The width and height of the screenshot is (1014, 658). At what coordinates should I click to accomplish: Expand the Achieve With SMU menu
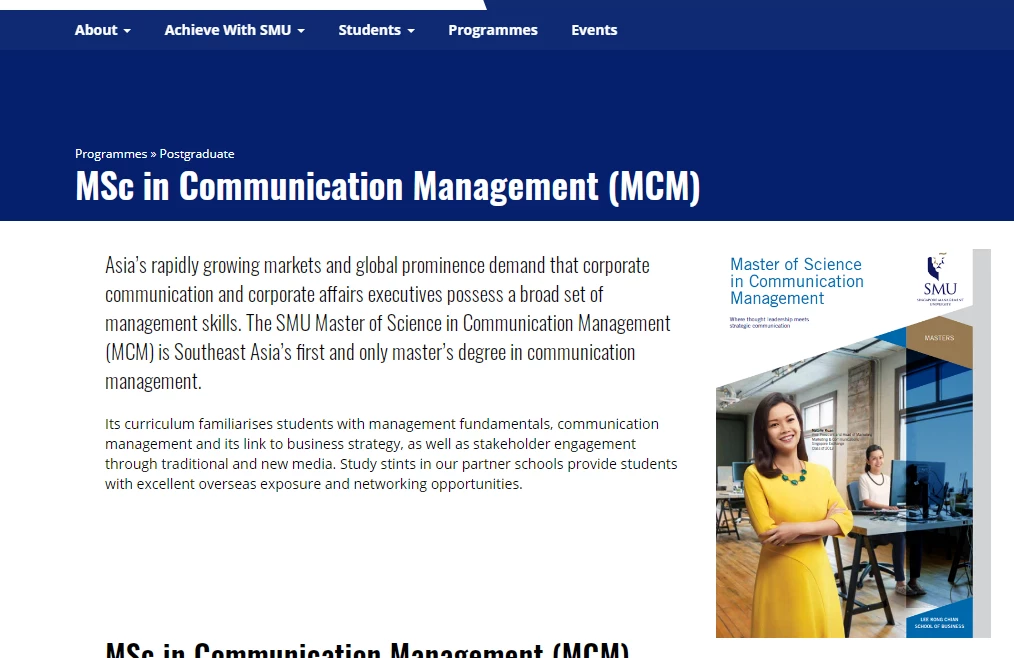coord(234,30)
